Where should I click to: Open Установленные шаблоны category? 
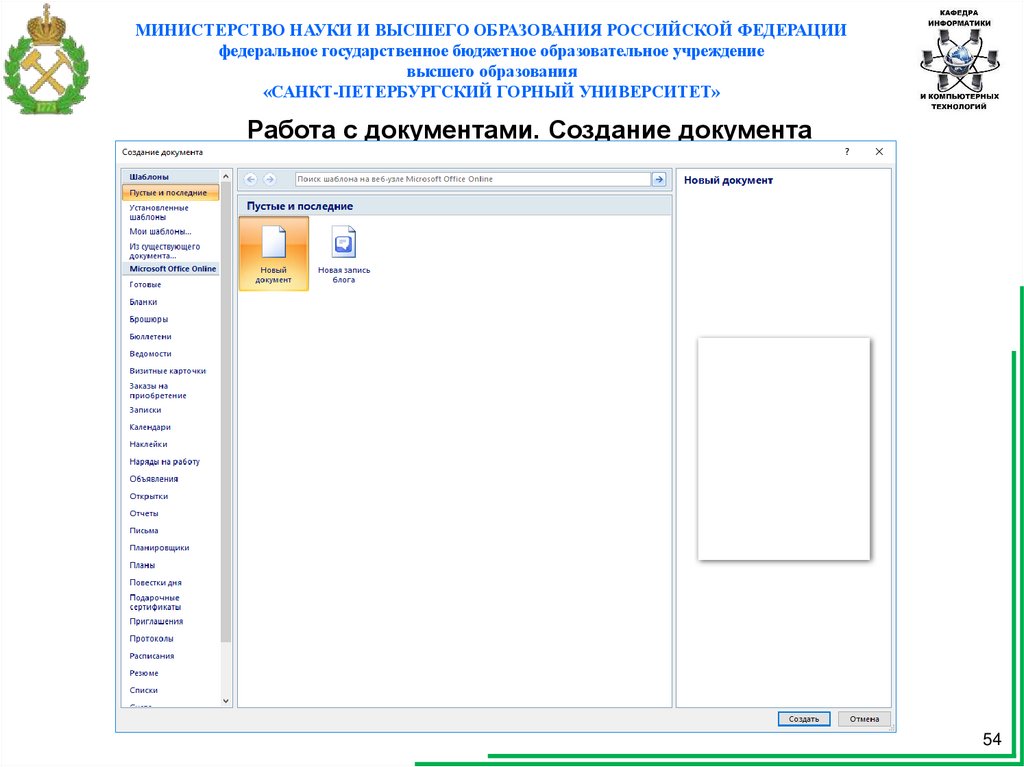tap(159, 212)
